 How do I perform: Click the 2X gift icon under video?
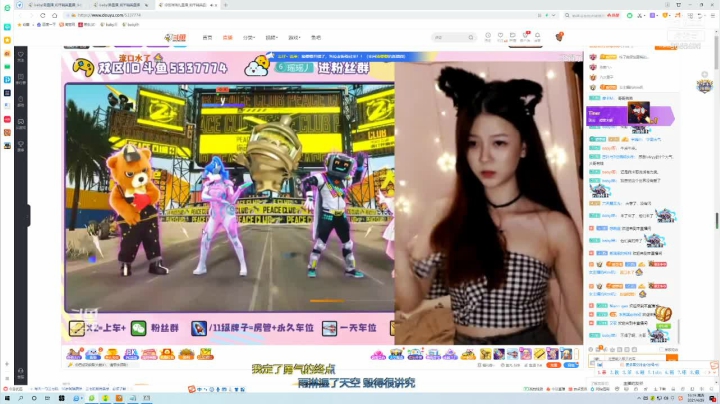(131, 354)
